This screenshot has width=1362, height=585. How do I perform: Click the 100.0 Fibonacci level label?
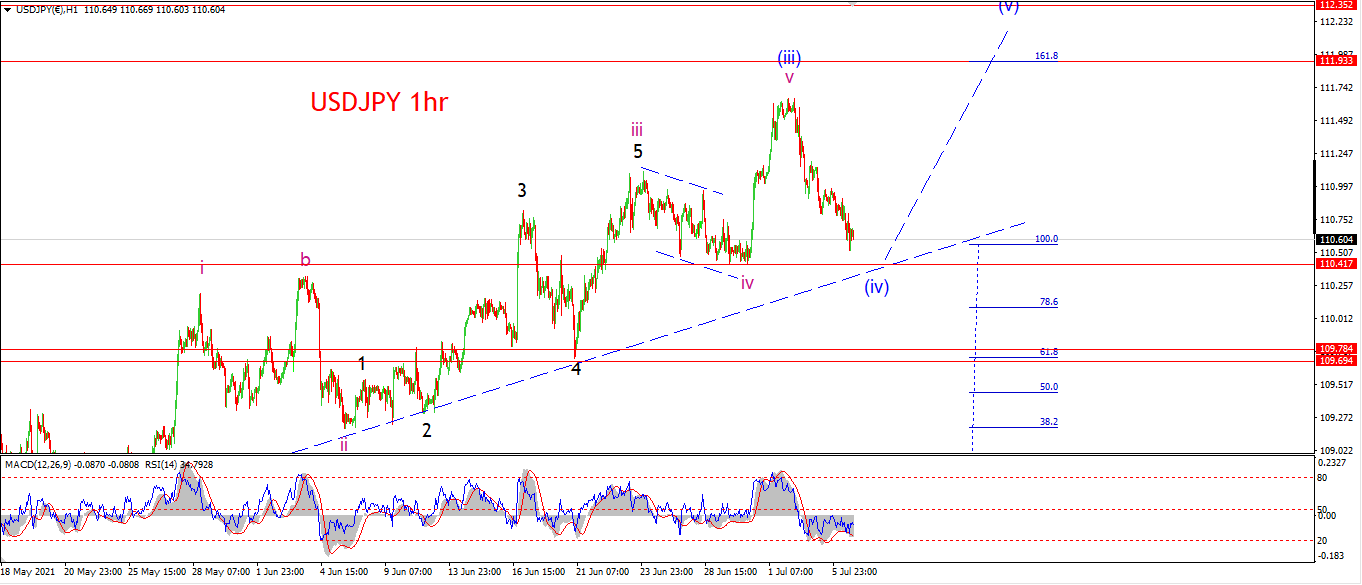1046,239
